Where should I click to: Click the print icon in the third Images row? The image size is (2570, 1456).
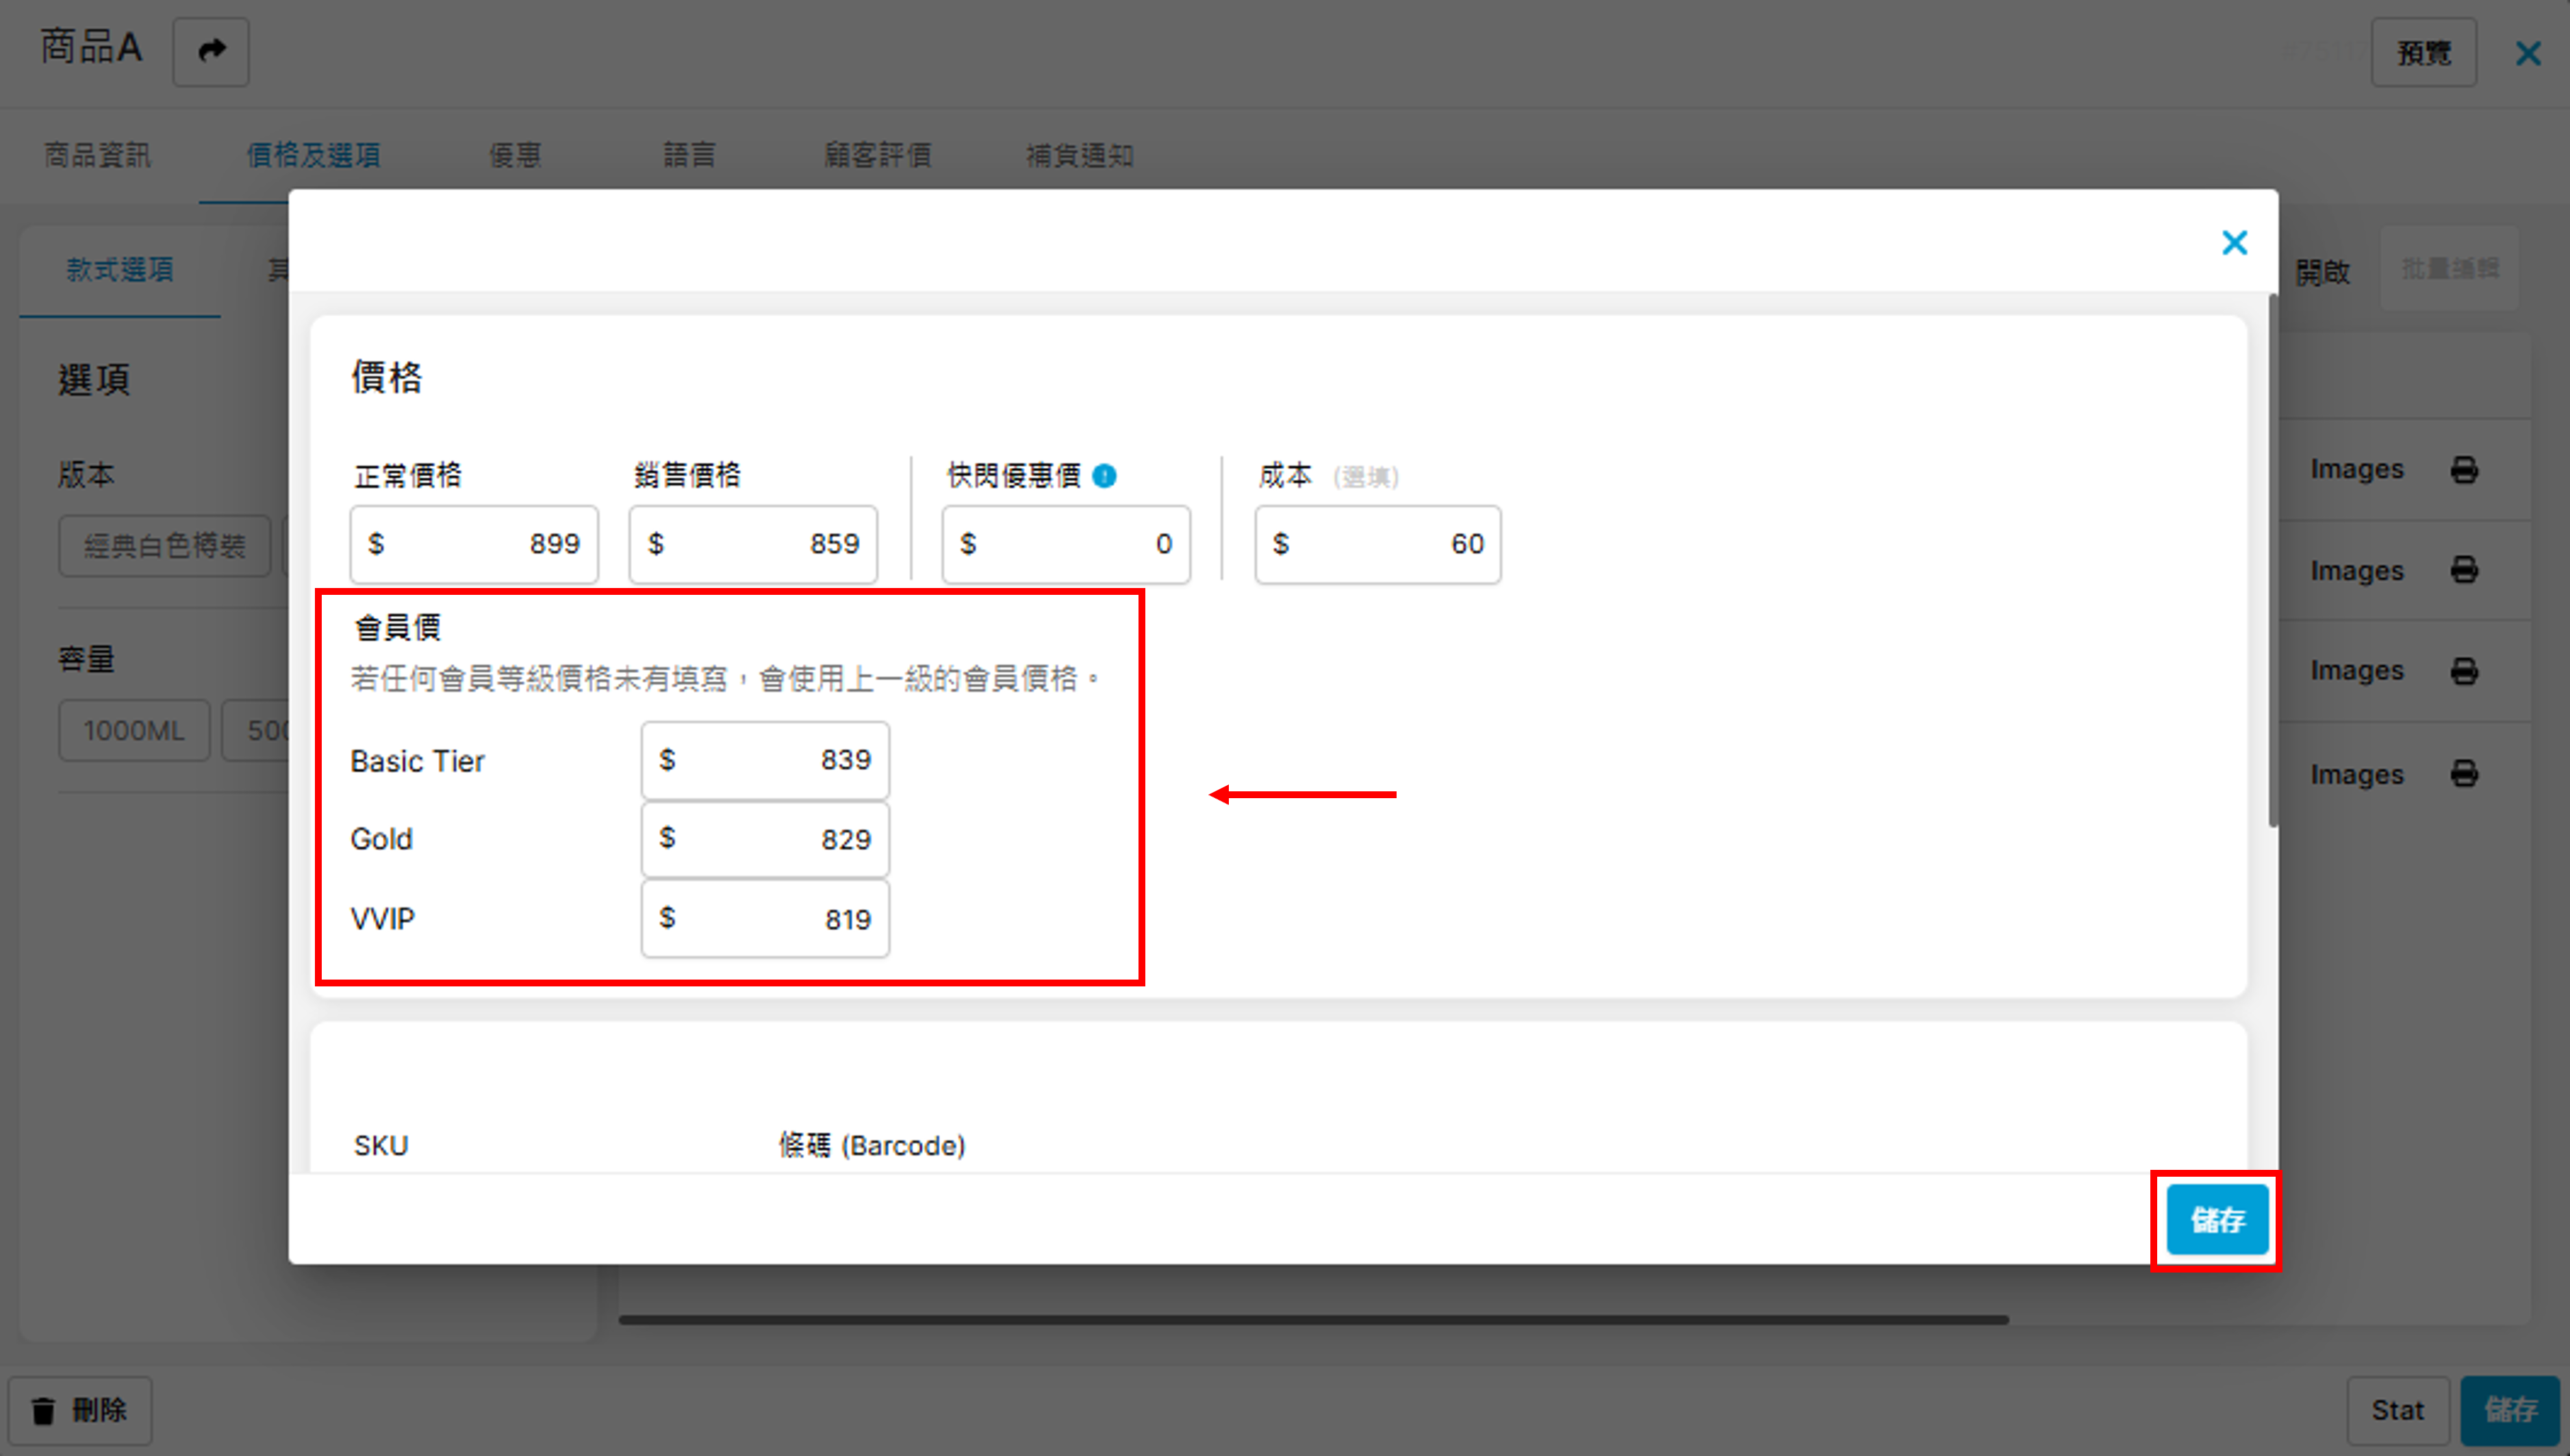tap(2464, 671)
